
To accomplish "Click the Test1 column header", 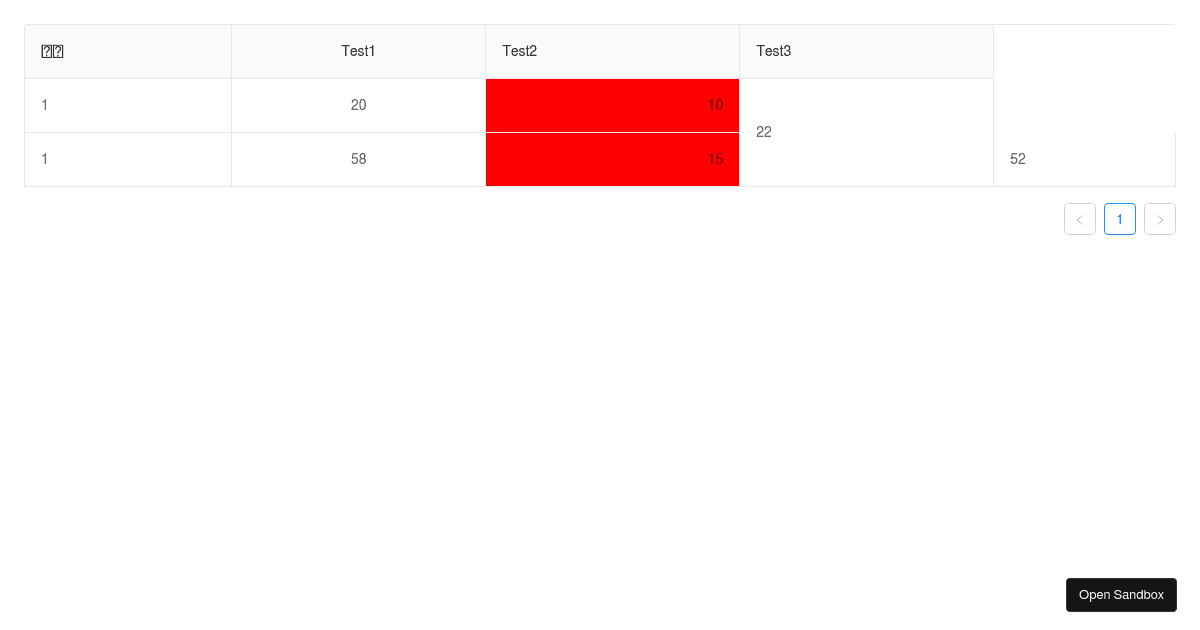I will click(359, 51).
